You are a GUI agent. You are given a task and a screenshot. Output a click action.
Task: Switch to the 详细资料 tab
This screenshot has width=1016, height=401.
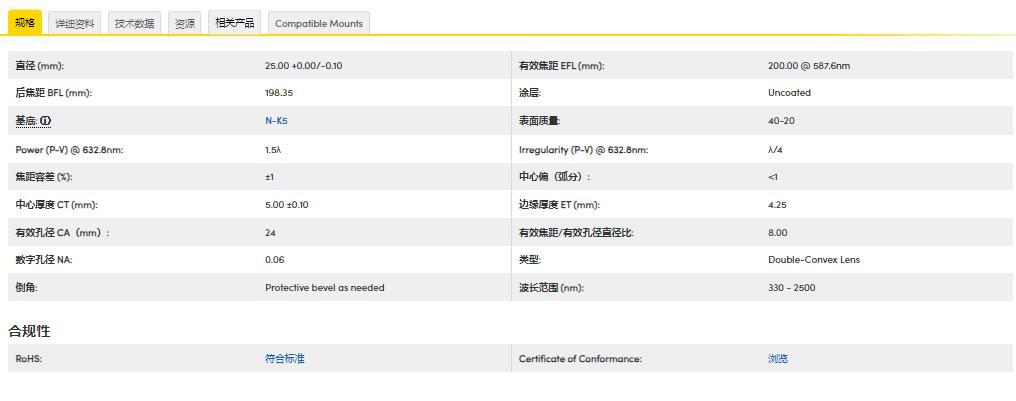coord(75,23)
